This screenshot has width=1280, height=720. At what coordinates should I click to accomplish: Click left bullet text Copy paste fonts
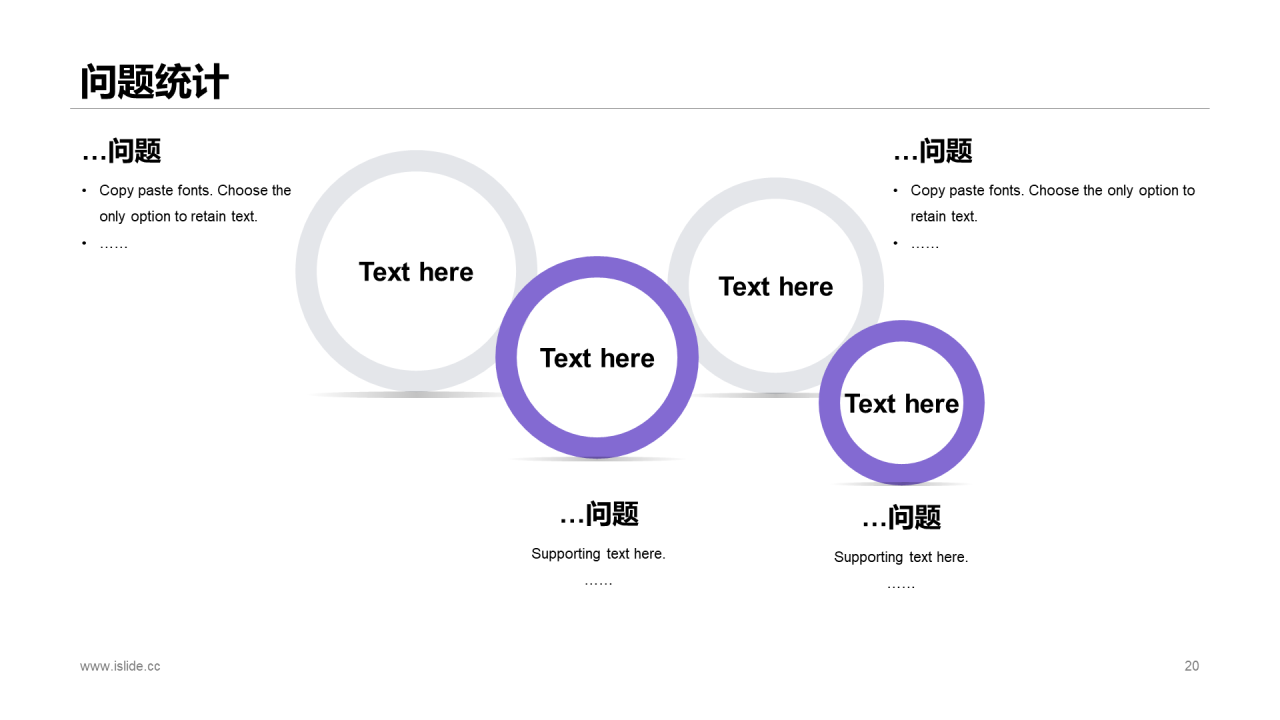pos(195,203)
